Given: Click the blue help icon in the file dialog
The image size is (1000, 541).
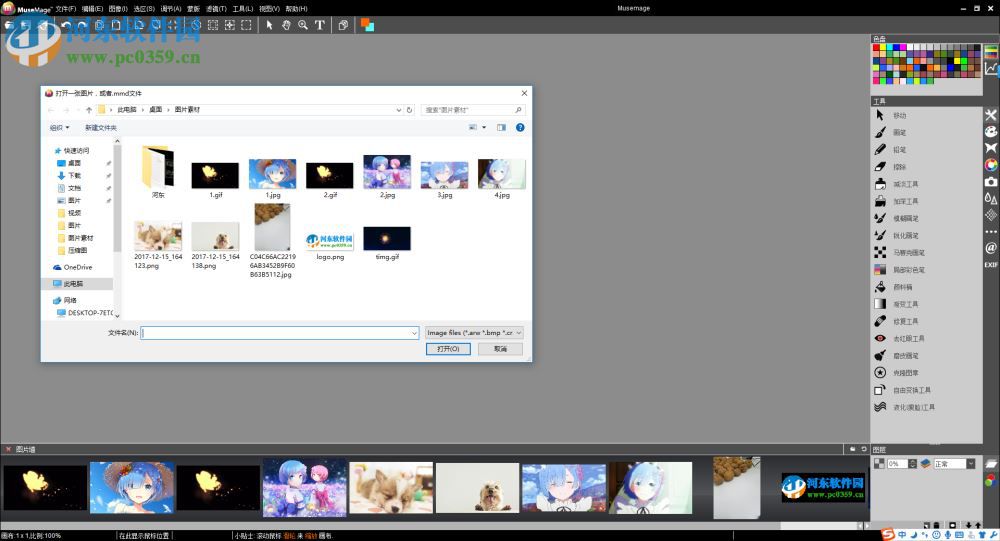Looking at the screenshot, I should (x=521, y=128).
